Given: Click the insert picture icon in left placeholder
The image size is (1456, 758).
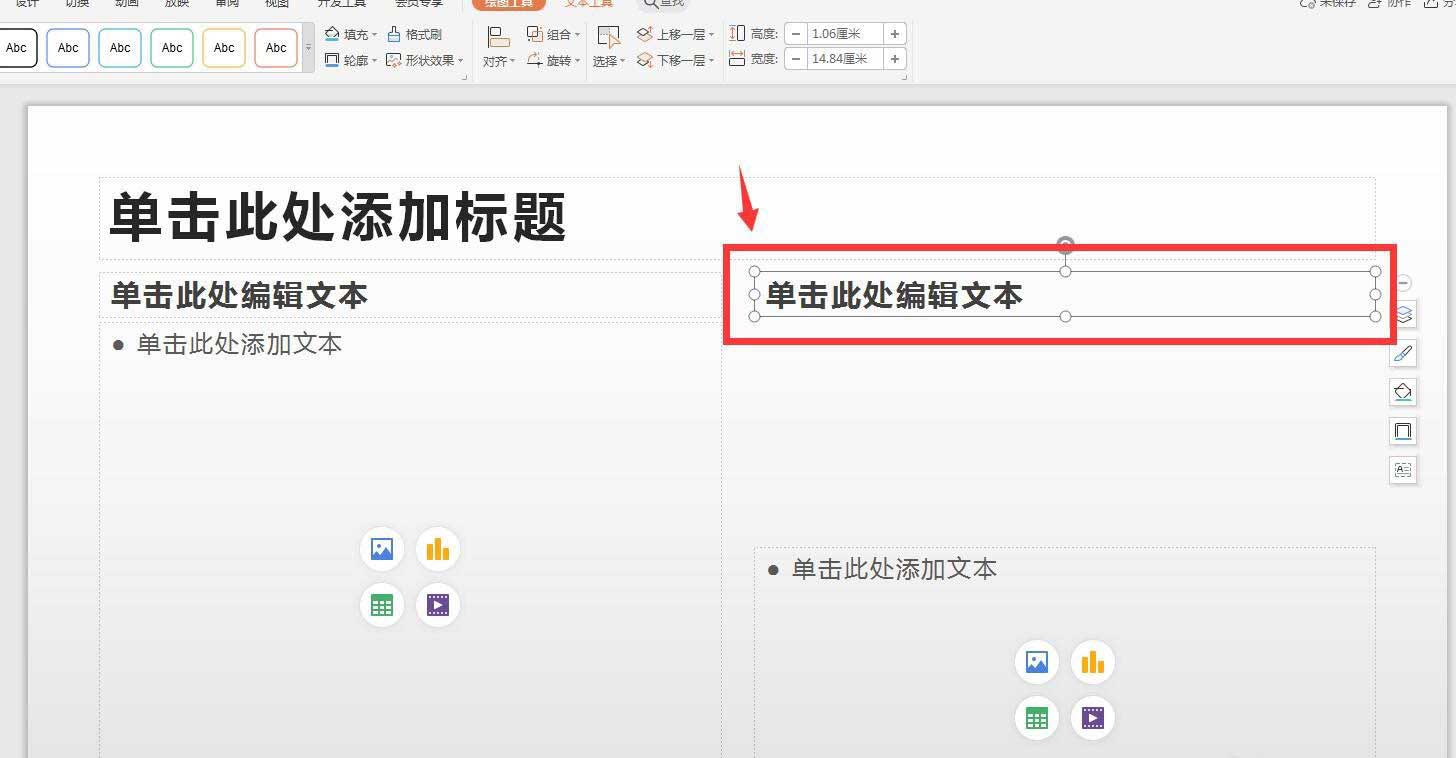Looking at the screenshot, I should pyautogui.click(x=381, y=548).
